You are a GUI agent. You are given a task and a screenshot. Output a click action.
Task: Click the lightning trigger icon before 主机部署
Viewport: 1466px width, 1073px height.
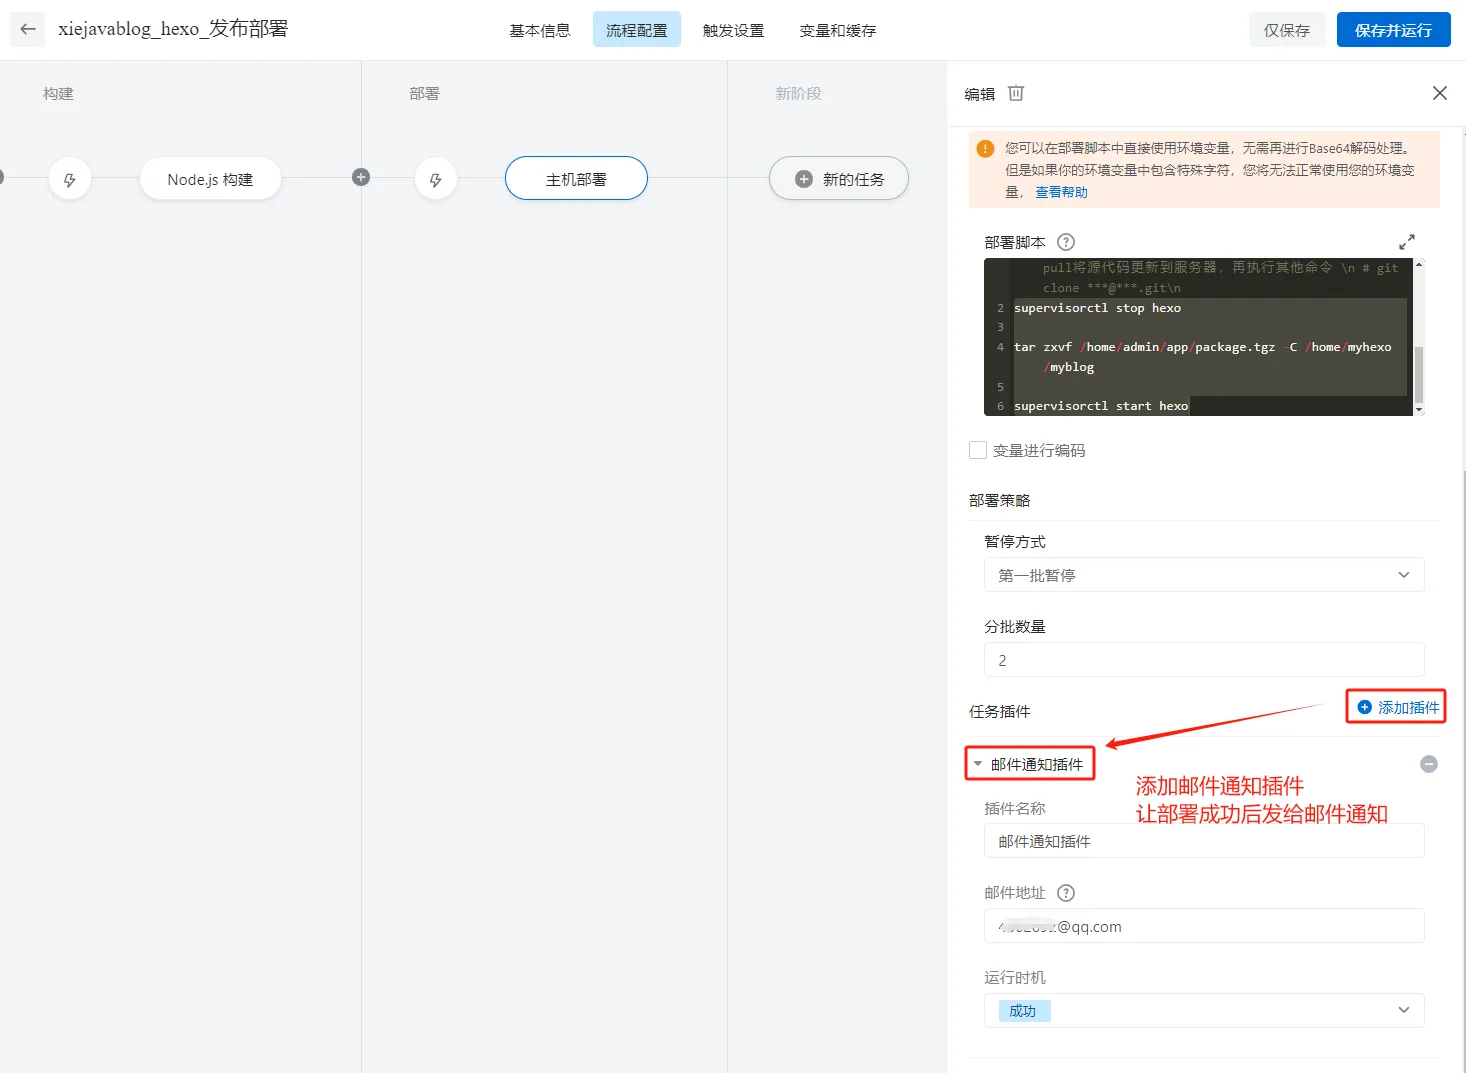[x=436, y=178]
